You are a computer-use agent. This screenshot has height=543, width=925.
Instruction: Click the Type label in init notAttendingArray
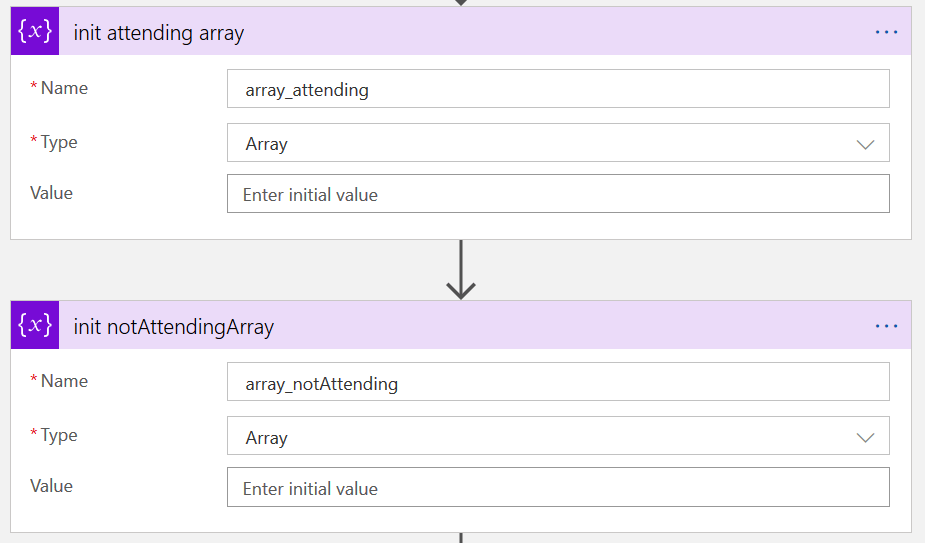point(59,435)
